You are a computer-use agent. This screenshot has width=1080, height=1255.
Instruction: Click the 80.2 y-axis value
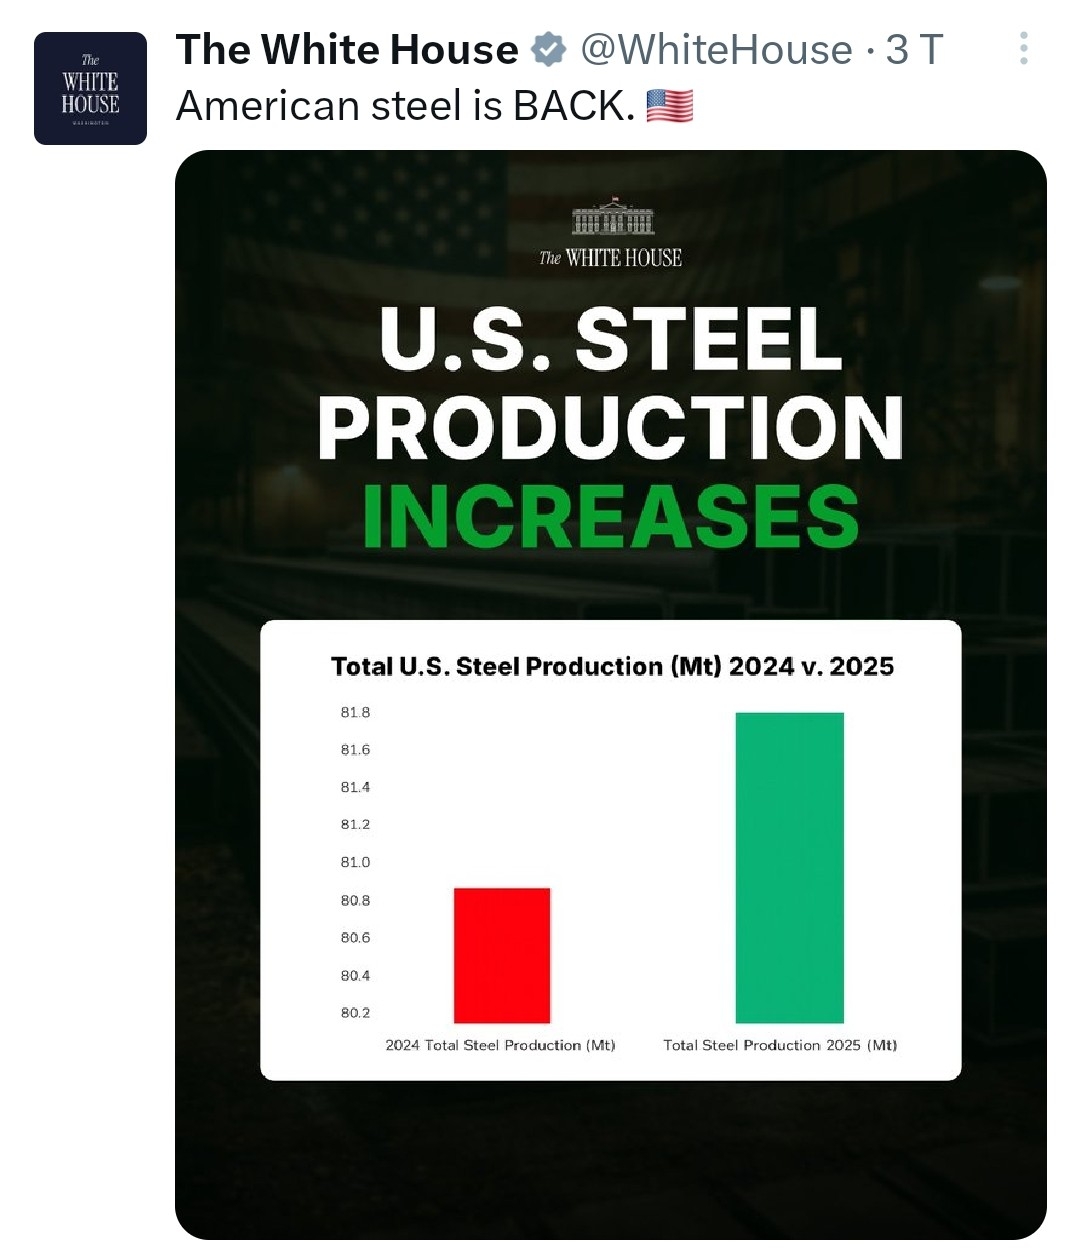point(355,1012)
